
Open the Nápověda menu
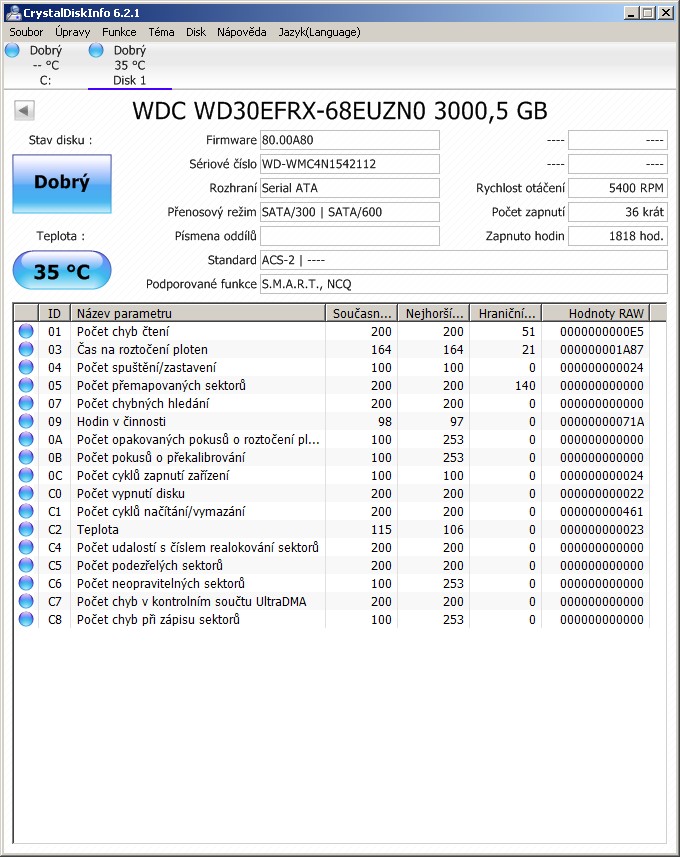(x=242, y=32)
